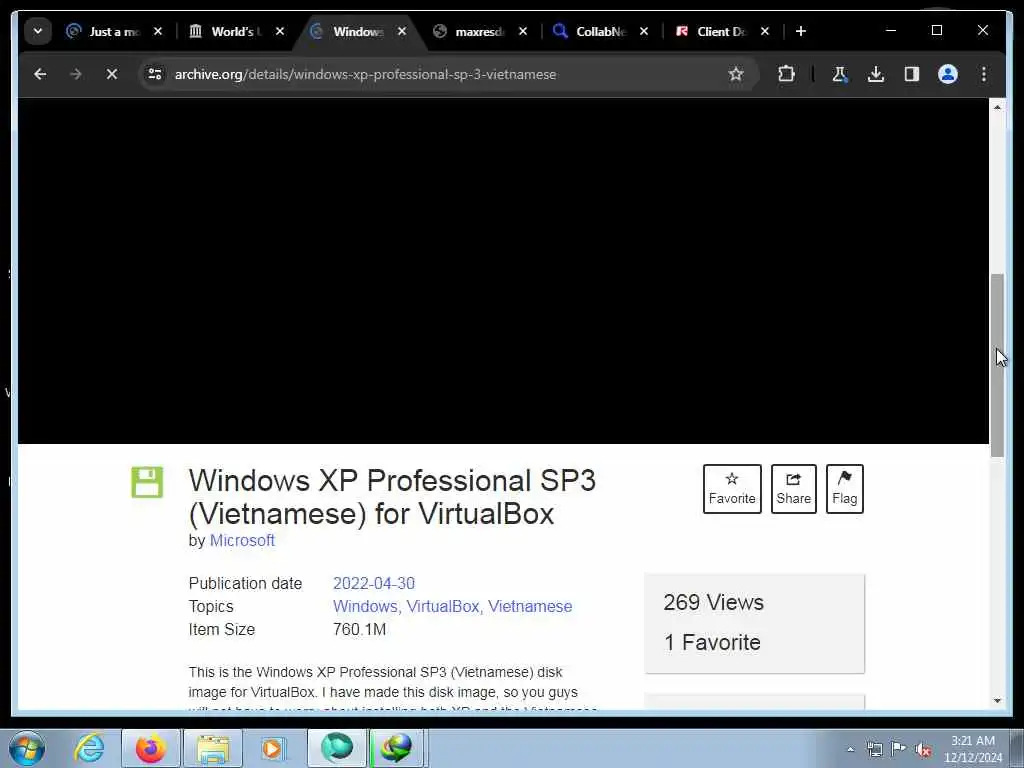The height and width of the screenshot is (768, 1024).
Task: Show the Downloads panel
Action: (x=876, y=74)
